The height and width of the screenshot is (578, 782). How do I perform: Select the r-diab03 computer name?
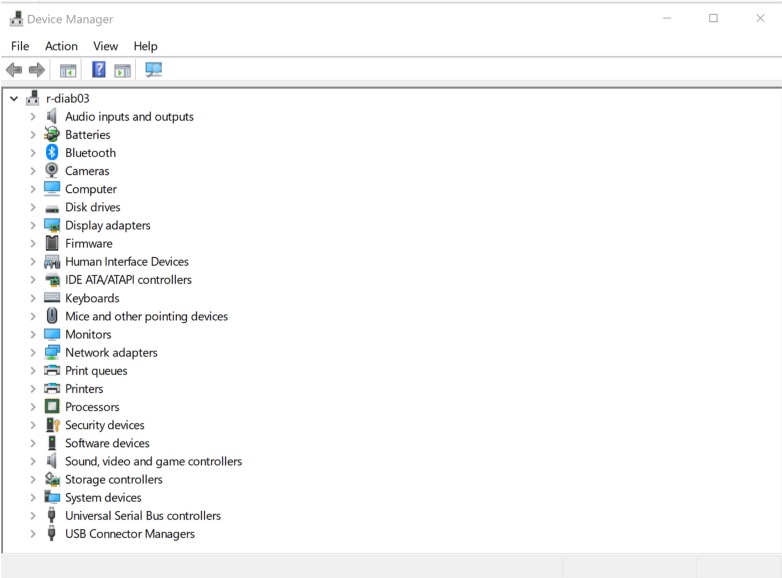tap(68, 98)
